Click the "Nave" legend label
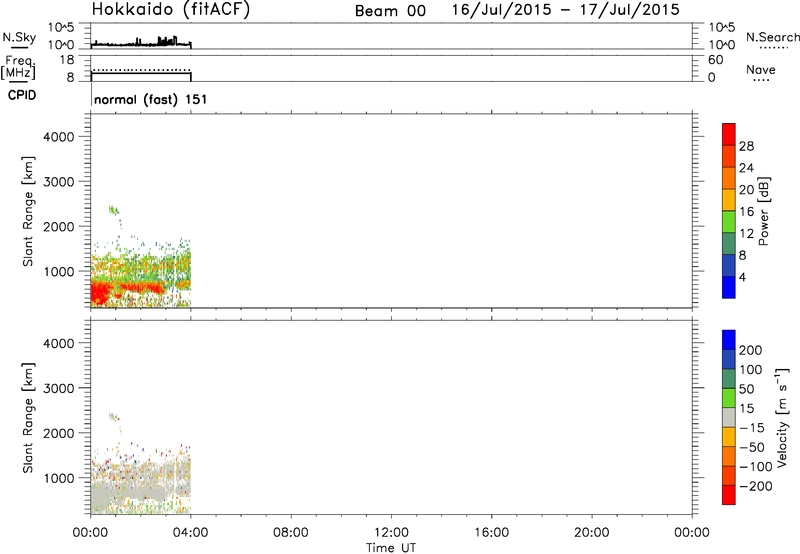Viewport: 800px width, 554px height. coord(761,70)
